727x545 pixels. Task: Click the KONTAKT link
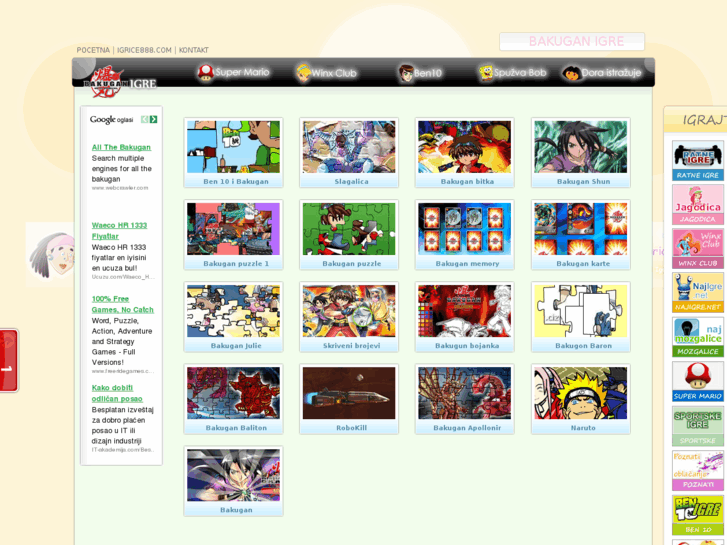point(194,50)
